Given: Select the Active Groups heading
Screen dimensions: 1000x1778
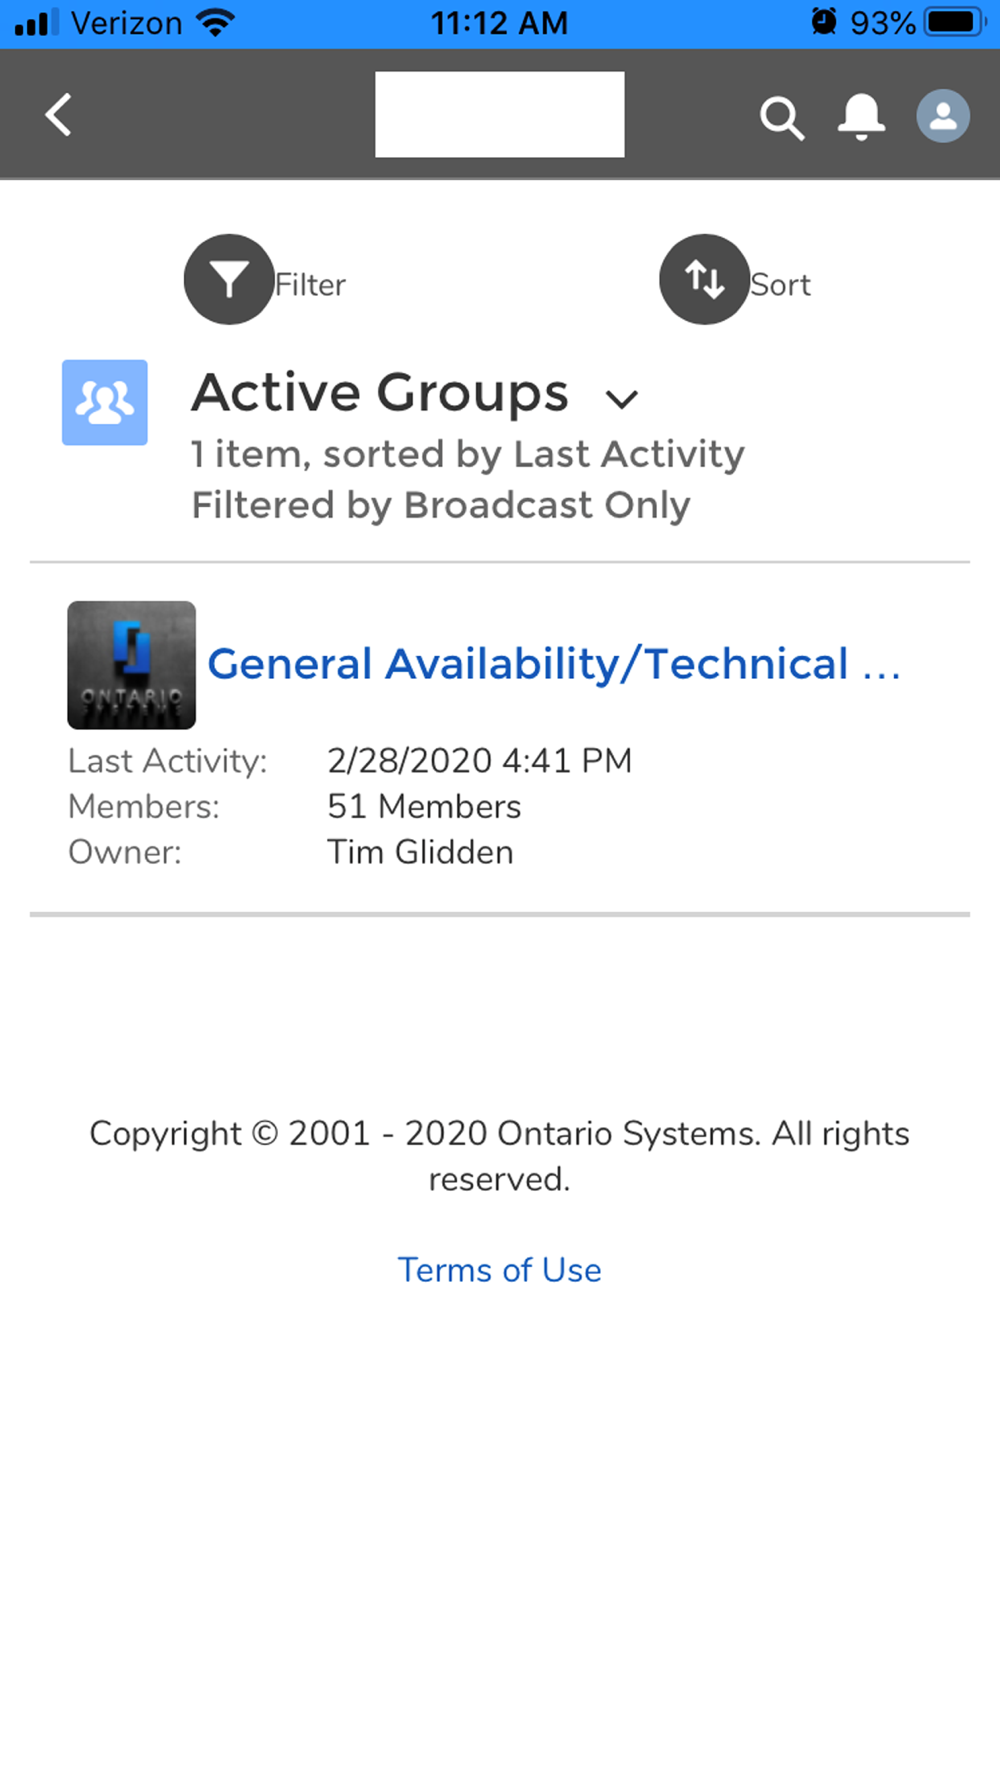Looking at the screenshot, I should tap(380, 392).
